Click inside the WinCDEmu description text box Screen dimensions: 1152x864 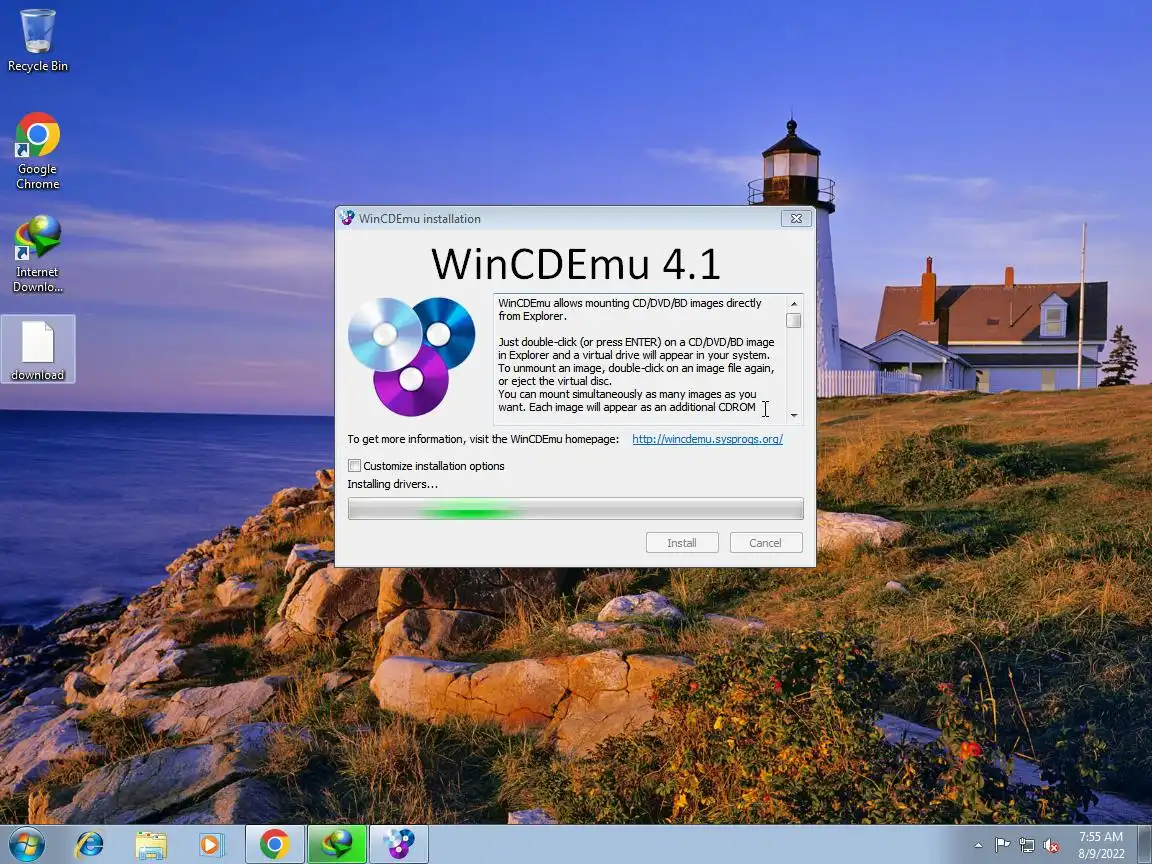tap(639, 359)
